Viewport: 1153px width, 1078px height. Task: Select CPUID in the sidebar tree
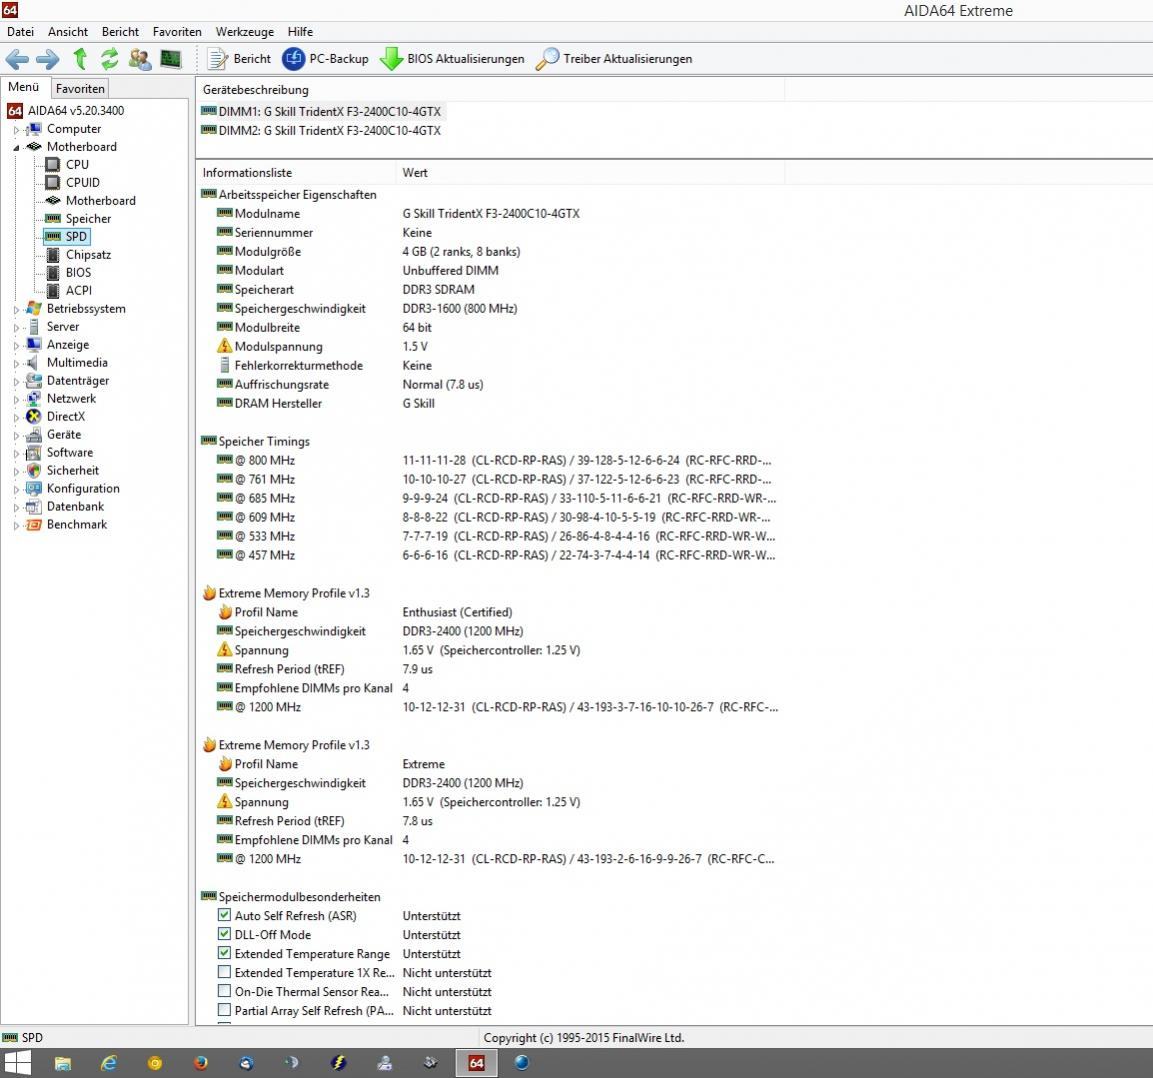pyautogui.click(x=82, y=182)
